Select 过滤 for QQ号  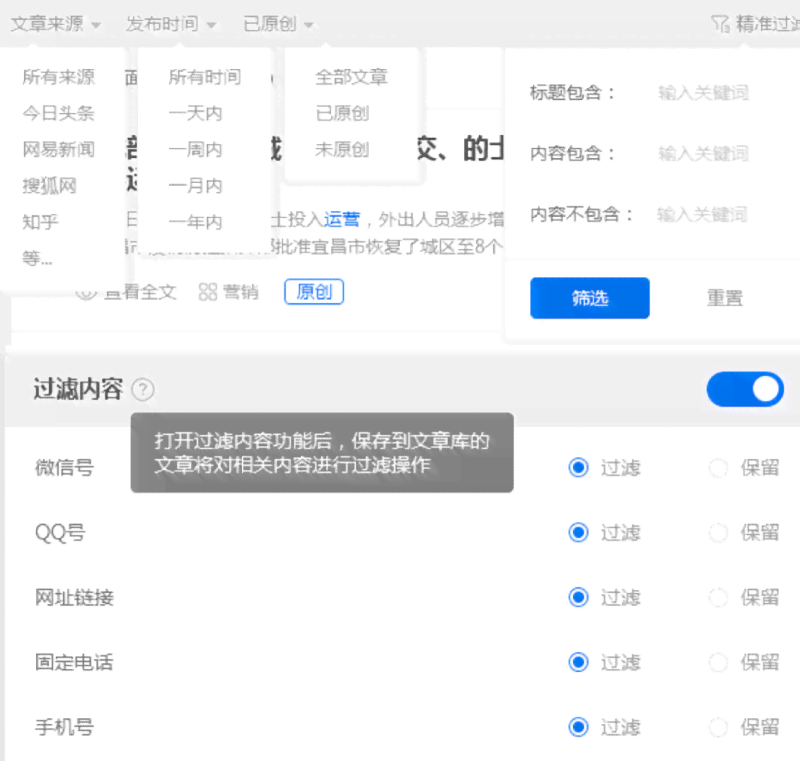click(578, 533)
